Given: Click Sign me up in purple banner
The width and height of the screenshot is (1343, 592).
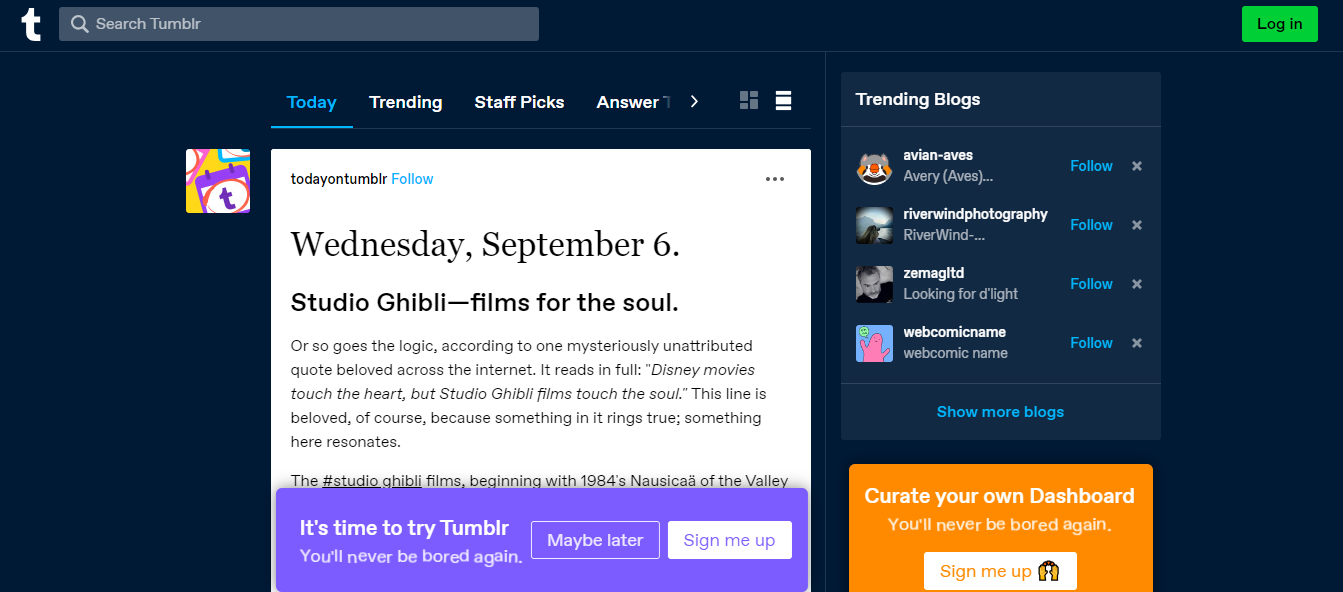Looking at the screenshot, I should pos(729,540).
